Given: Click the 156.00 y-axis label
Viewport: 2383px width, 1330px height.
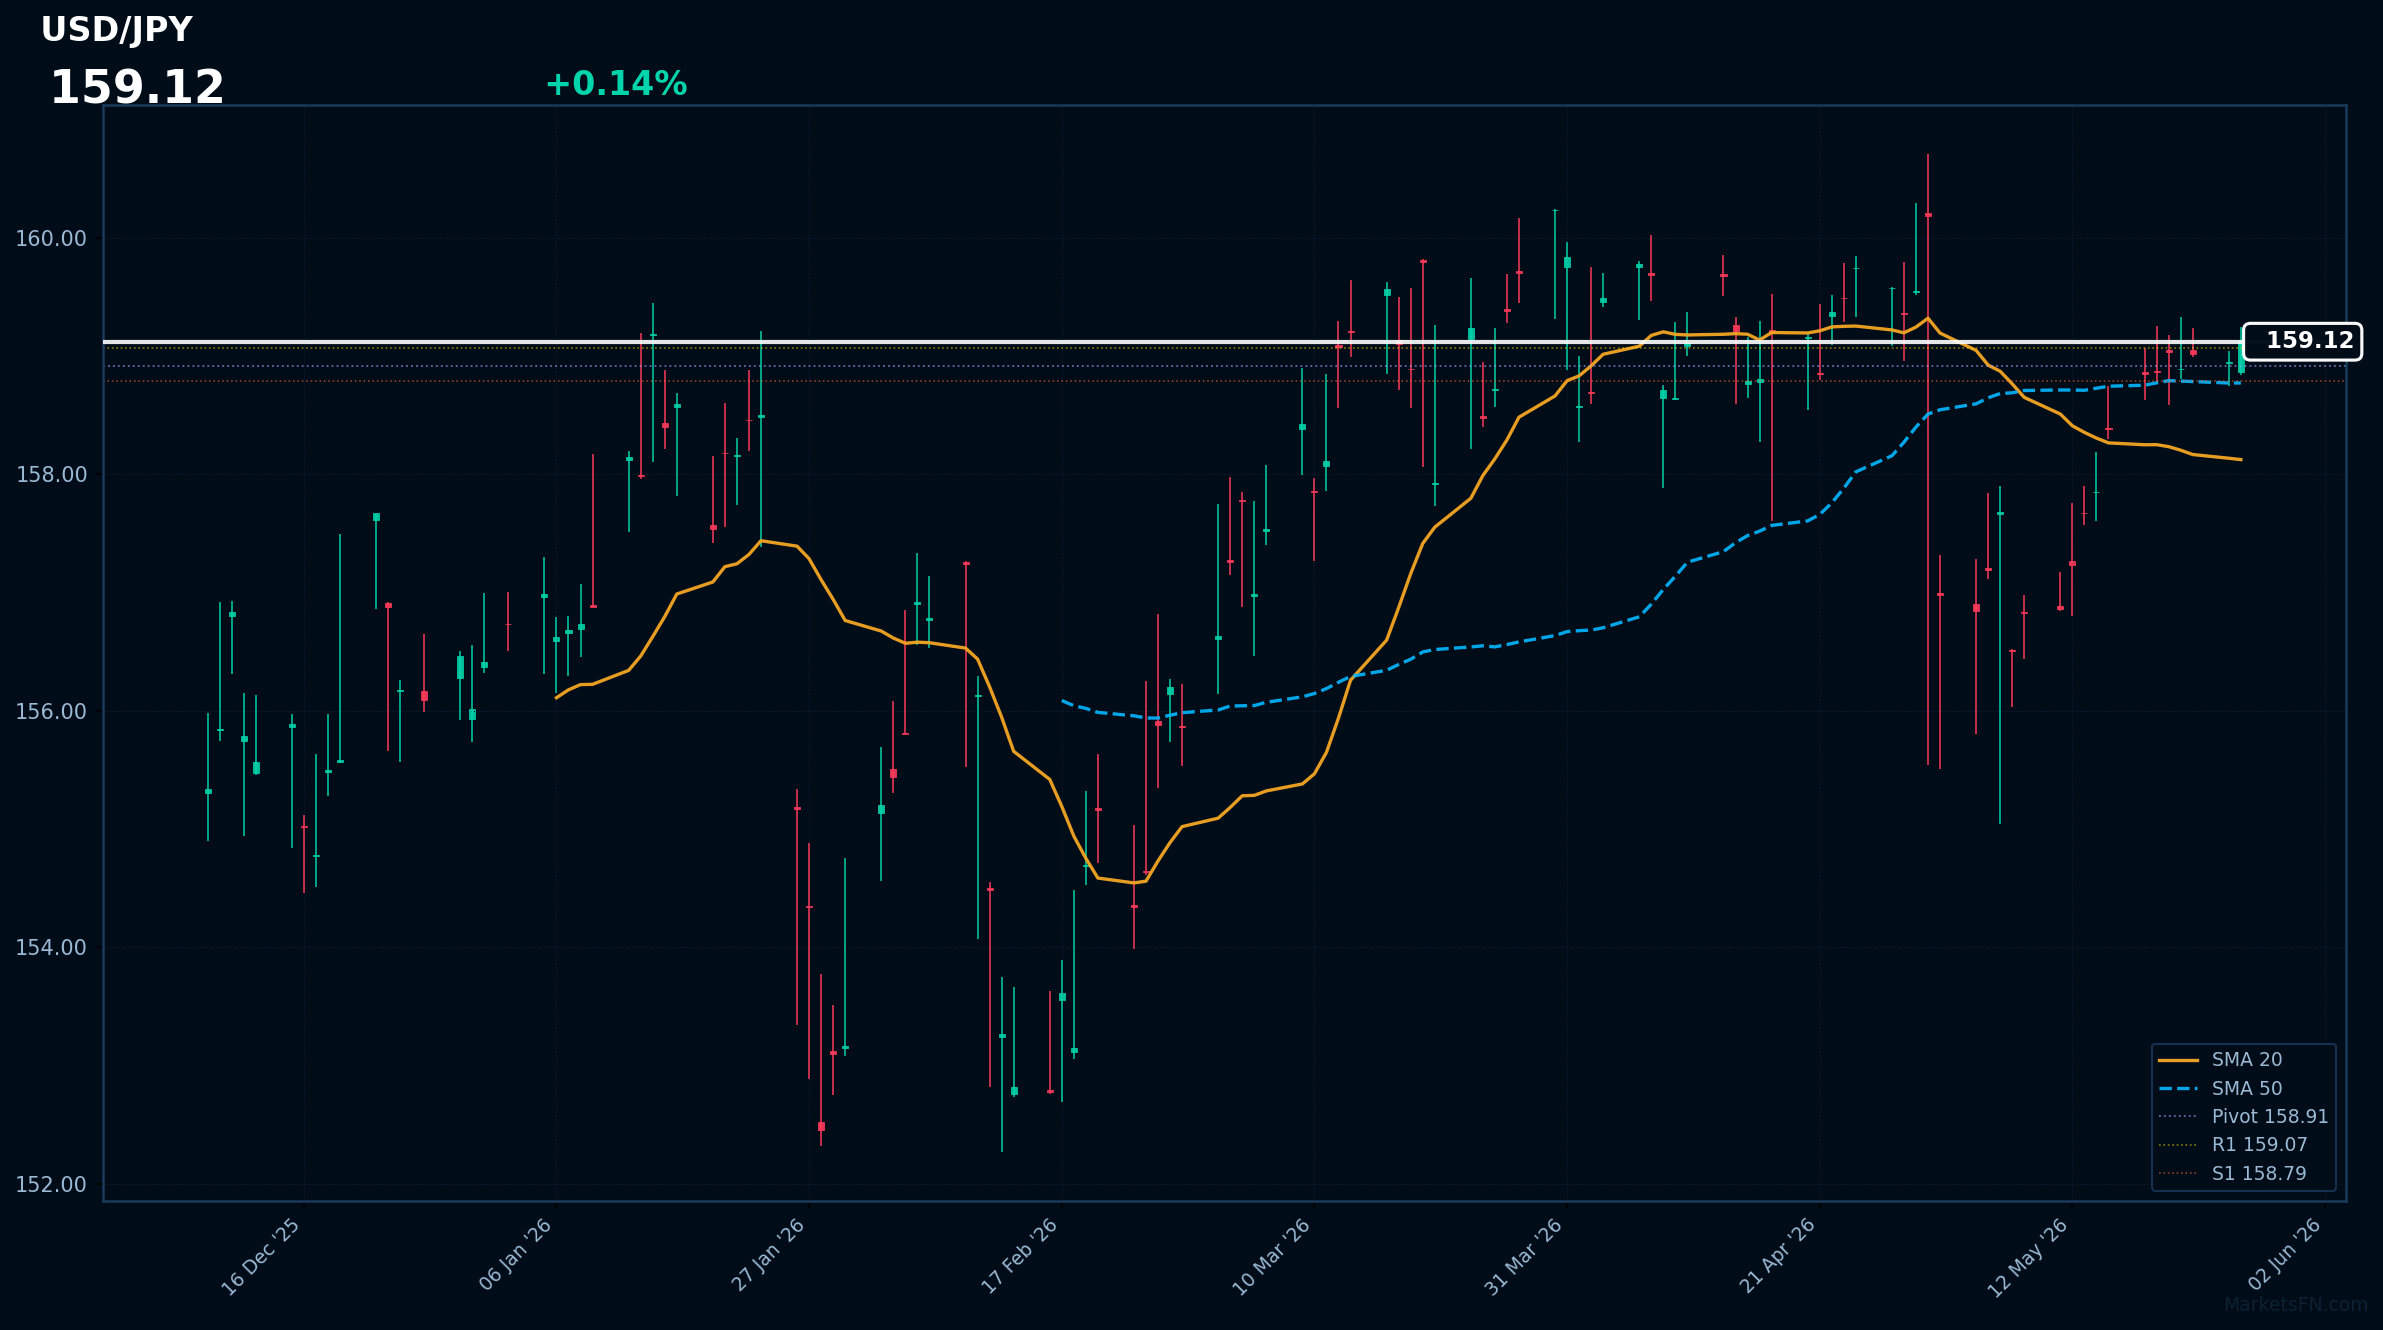Looking at the screenshot, I should tap(51, 712).
